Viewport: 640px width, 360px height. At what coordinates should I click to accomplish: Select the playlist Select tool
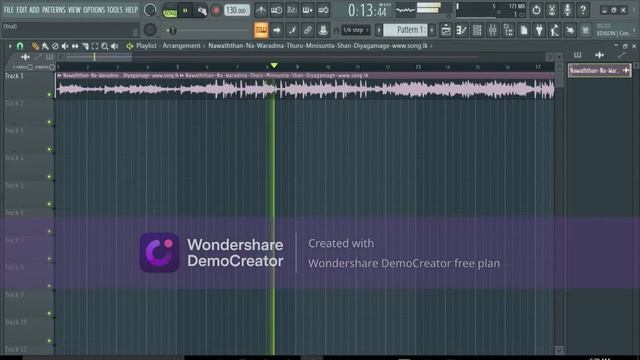95,46
